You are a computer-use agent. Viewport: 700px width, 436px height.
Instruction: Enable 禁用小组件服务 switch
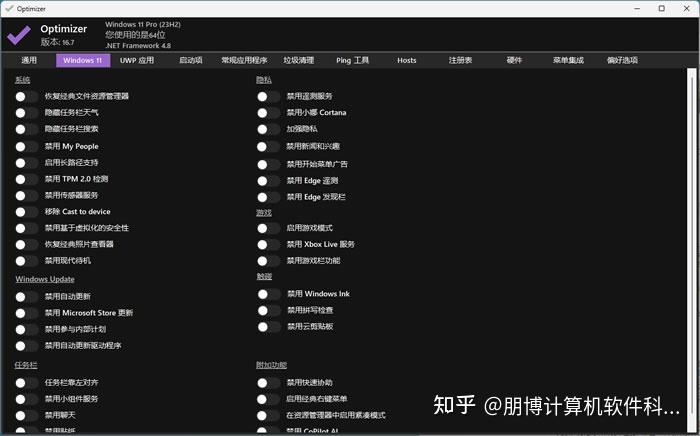coord(26,399)
